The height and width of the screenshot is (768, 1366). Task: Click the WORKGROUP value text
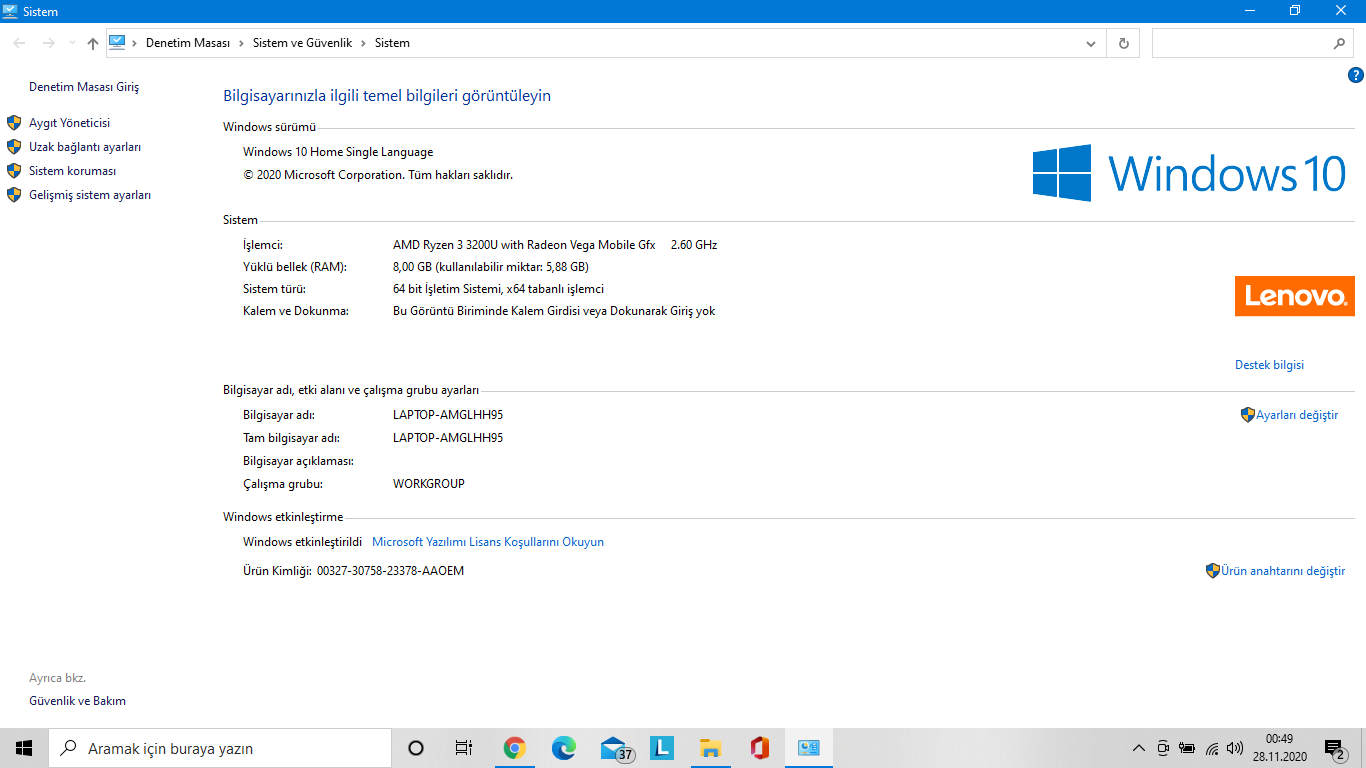point(429,484)
